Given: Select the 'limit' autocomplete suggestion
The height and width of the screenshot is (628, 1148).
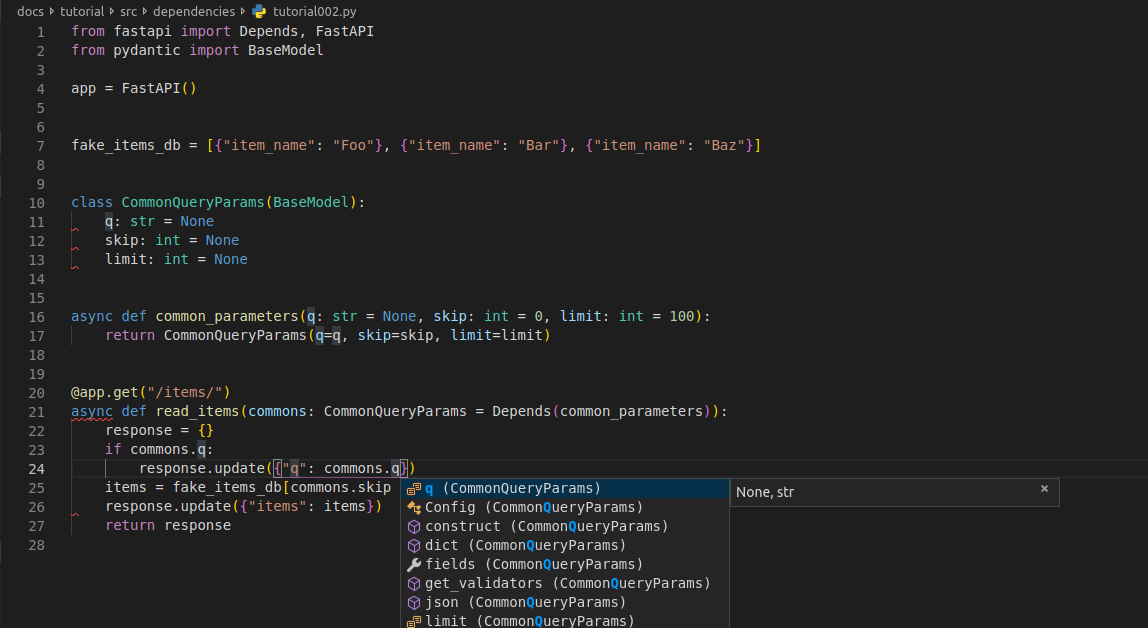Looking at the screenshot, I should coord(529,621).
